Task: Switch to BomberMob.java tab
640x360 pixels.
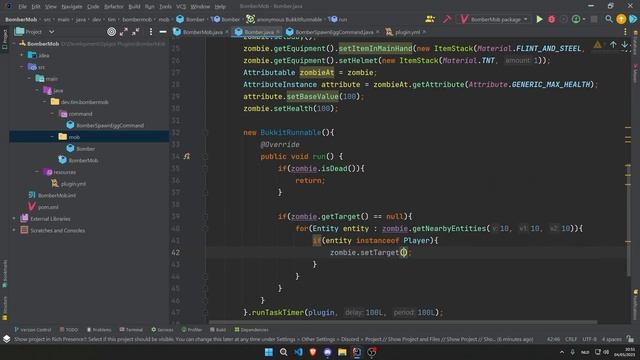Action: point(199,32)
